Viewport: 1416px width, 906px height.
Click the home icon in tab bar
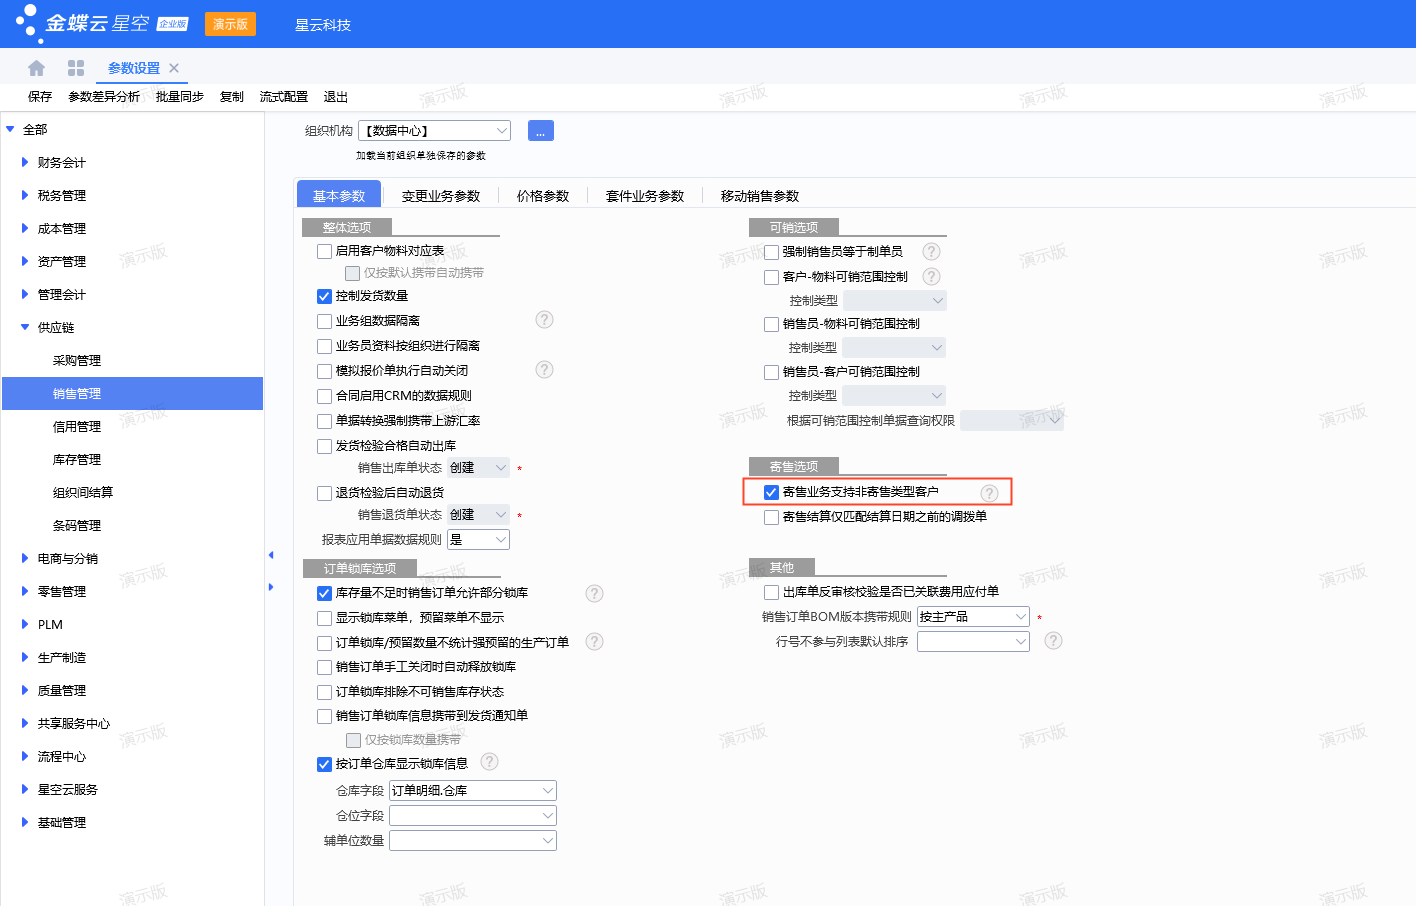37,68
